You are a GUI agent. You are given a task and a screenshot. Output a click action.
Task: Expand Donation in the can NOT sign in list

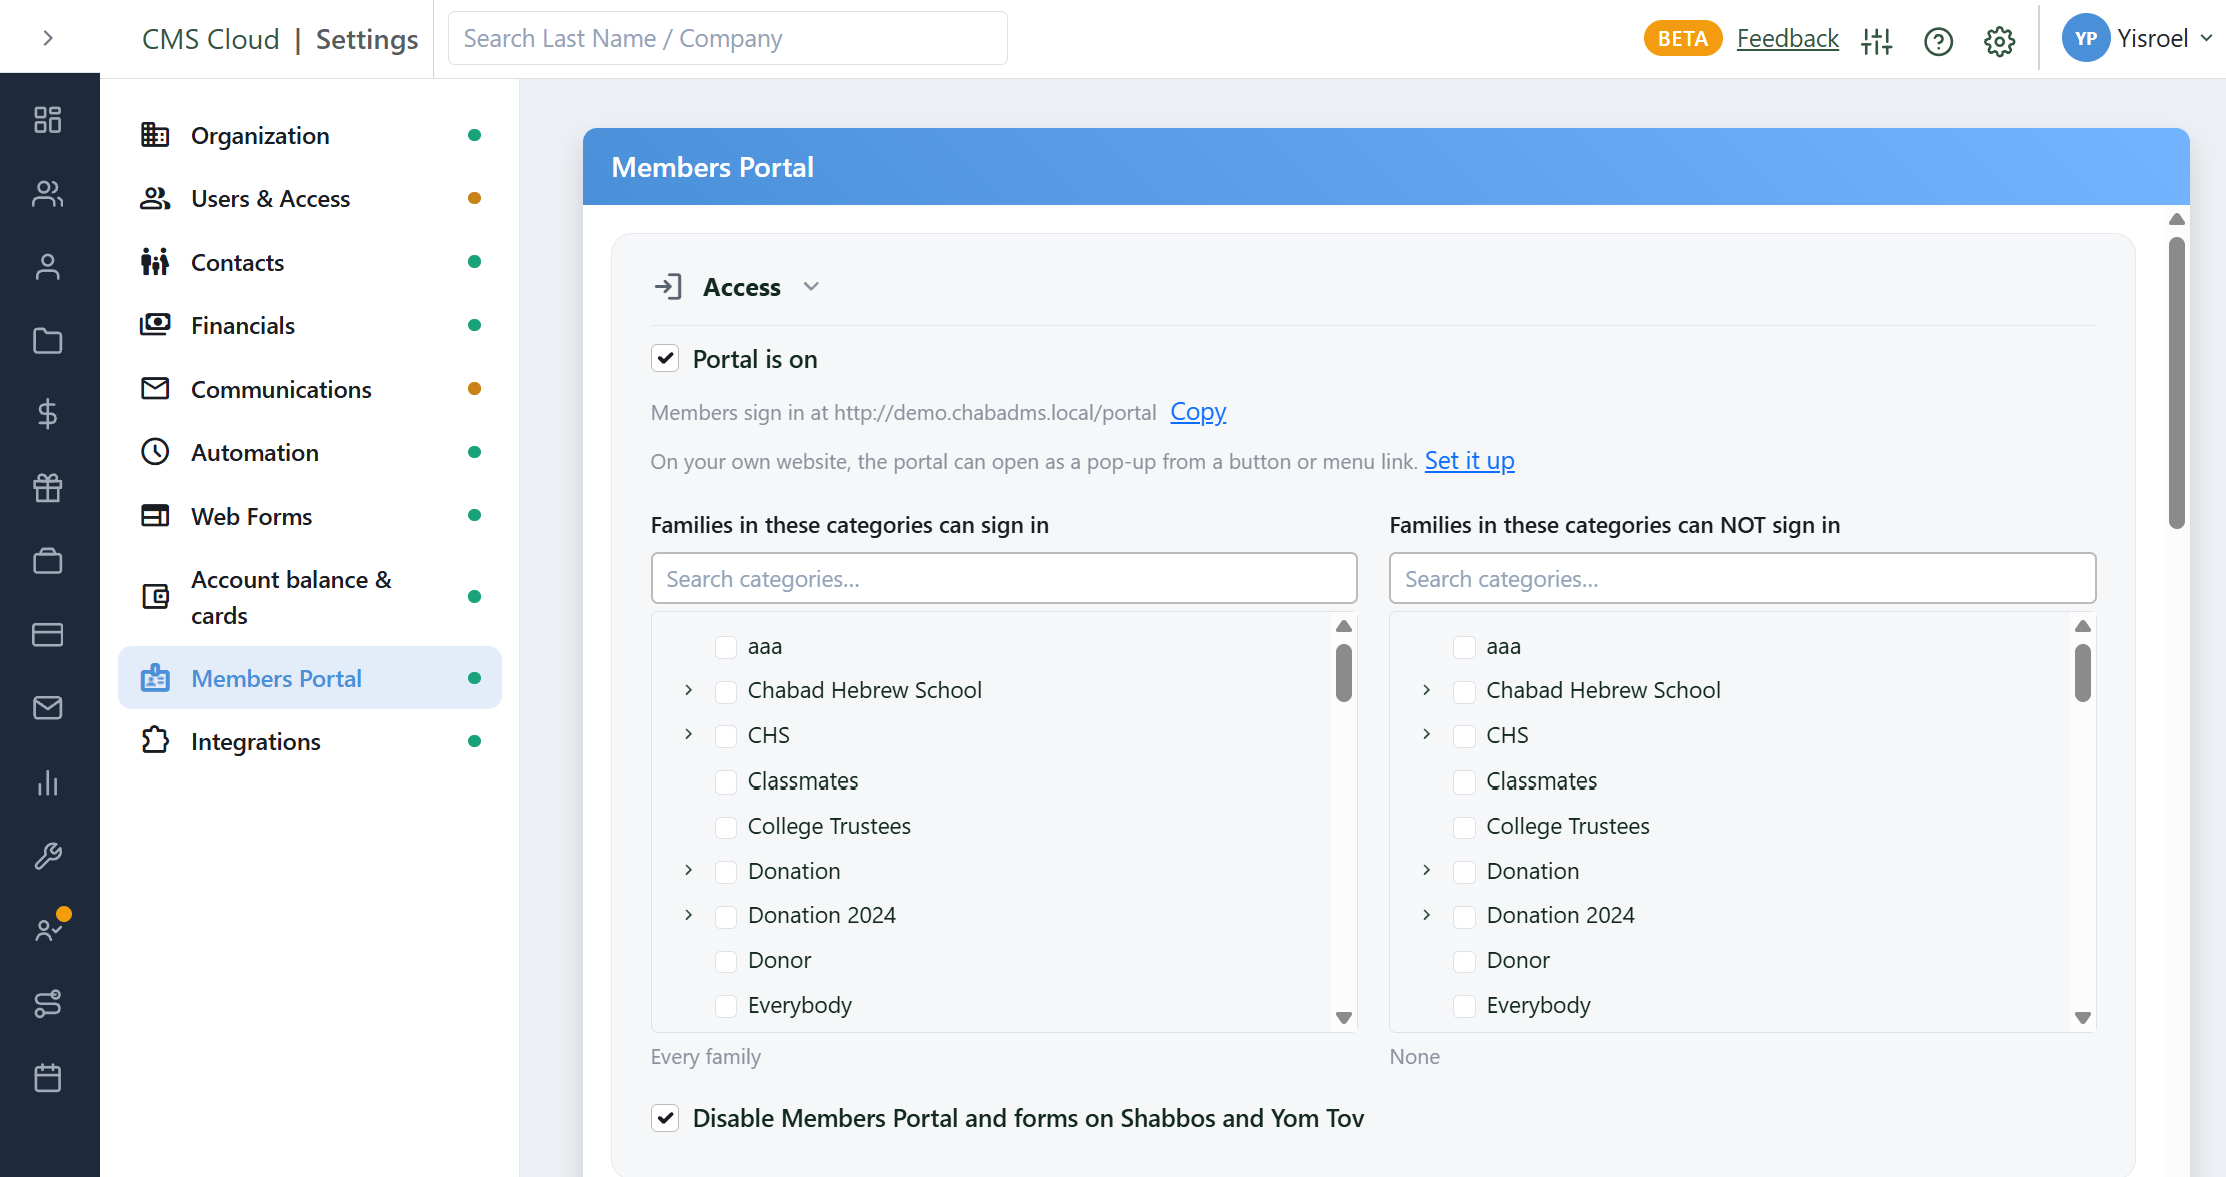click(1426, 870)
